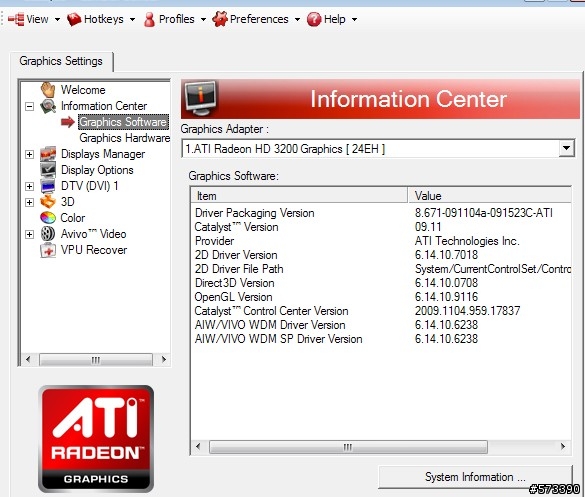Click the Provider row label
Image resolution: width=585 pixels, height=497 pixels.
point(215,241)
